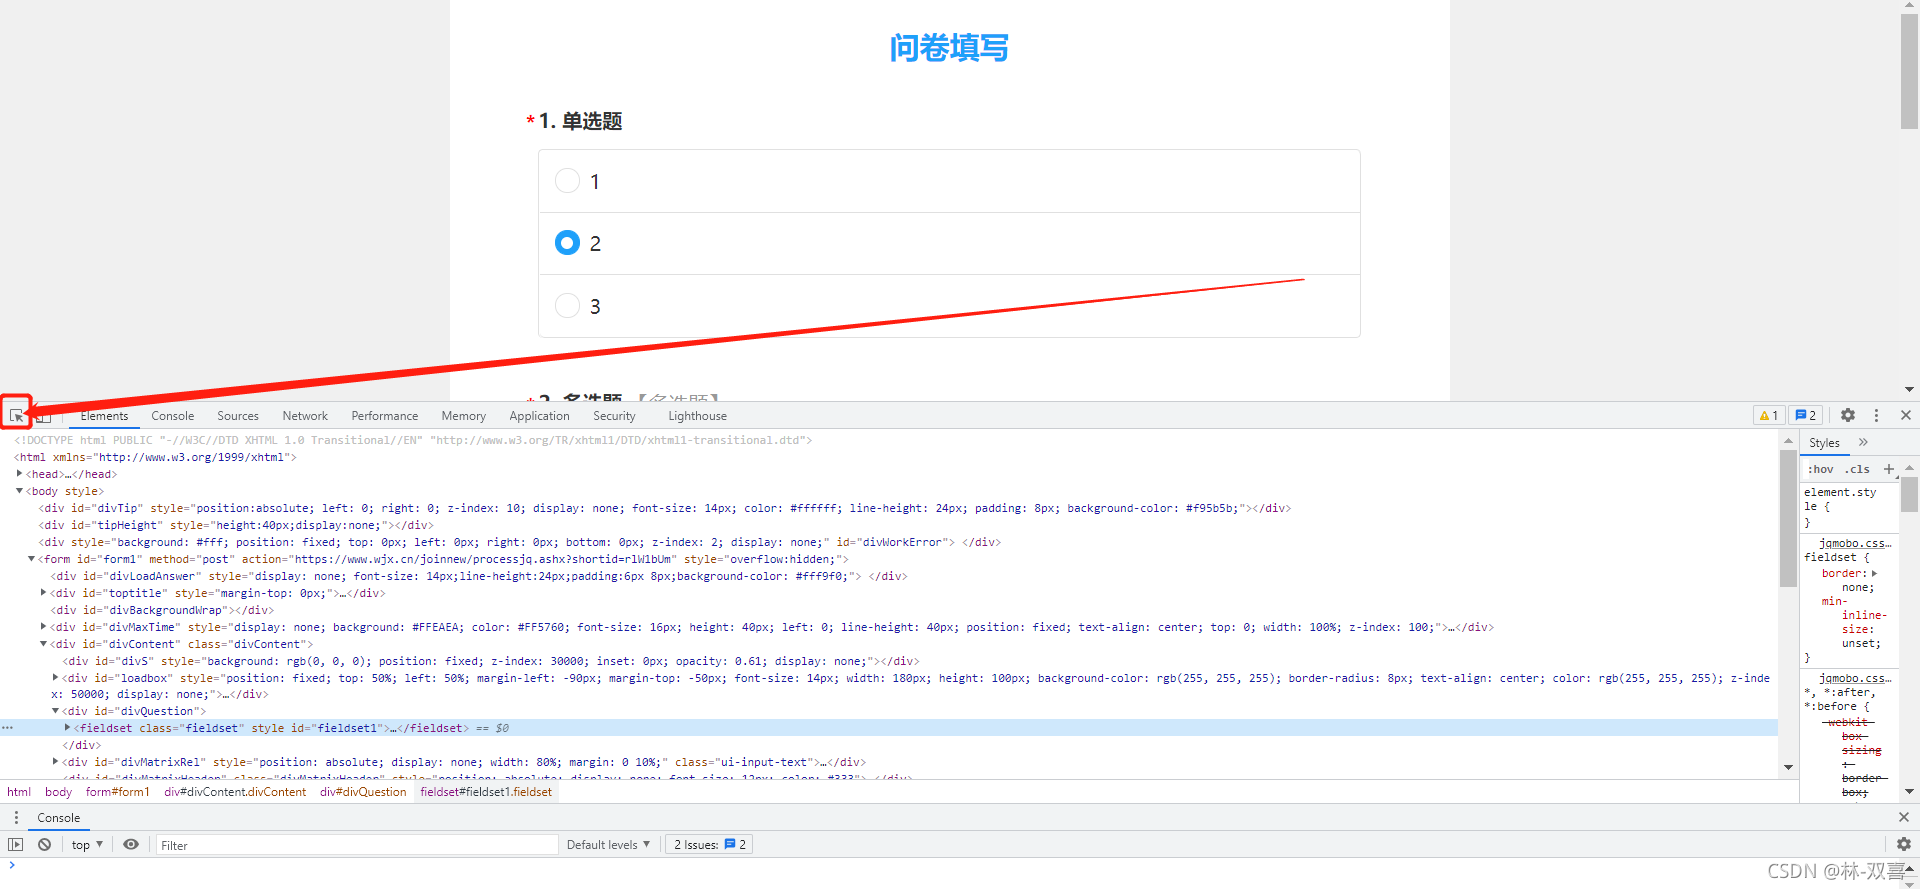This screenshot has width=1920, height=889.
Task: Create a live expression with the eye icon
Action: 131,844
